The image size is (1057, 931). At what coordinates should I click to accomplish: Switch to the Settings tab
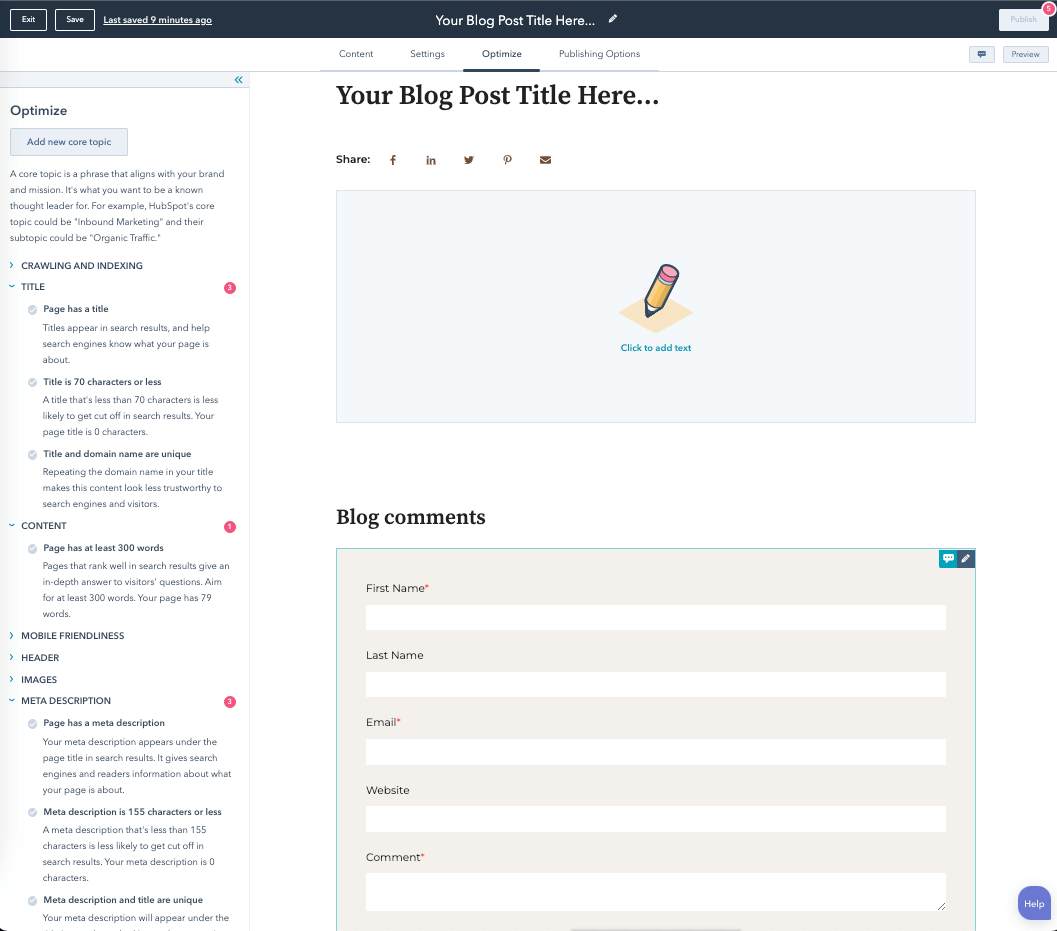click(x=427, y=54)
